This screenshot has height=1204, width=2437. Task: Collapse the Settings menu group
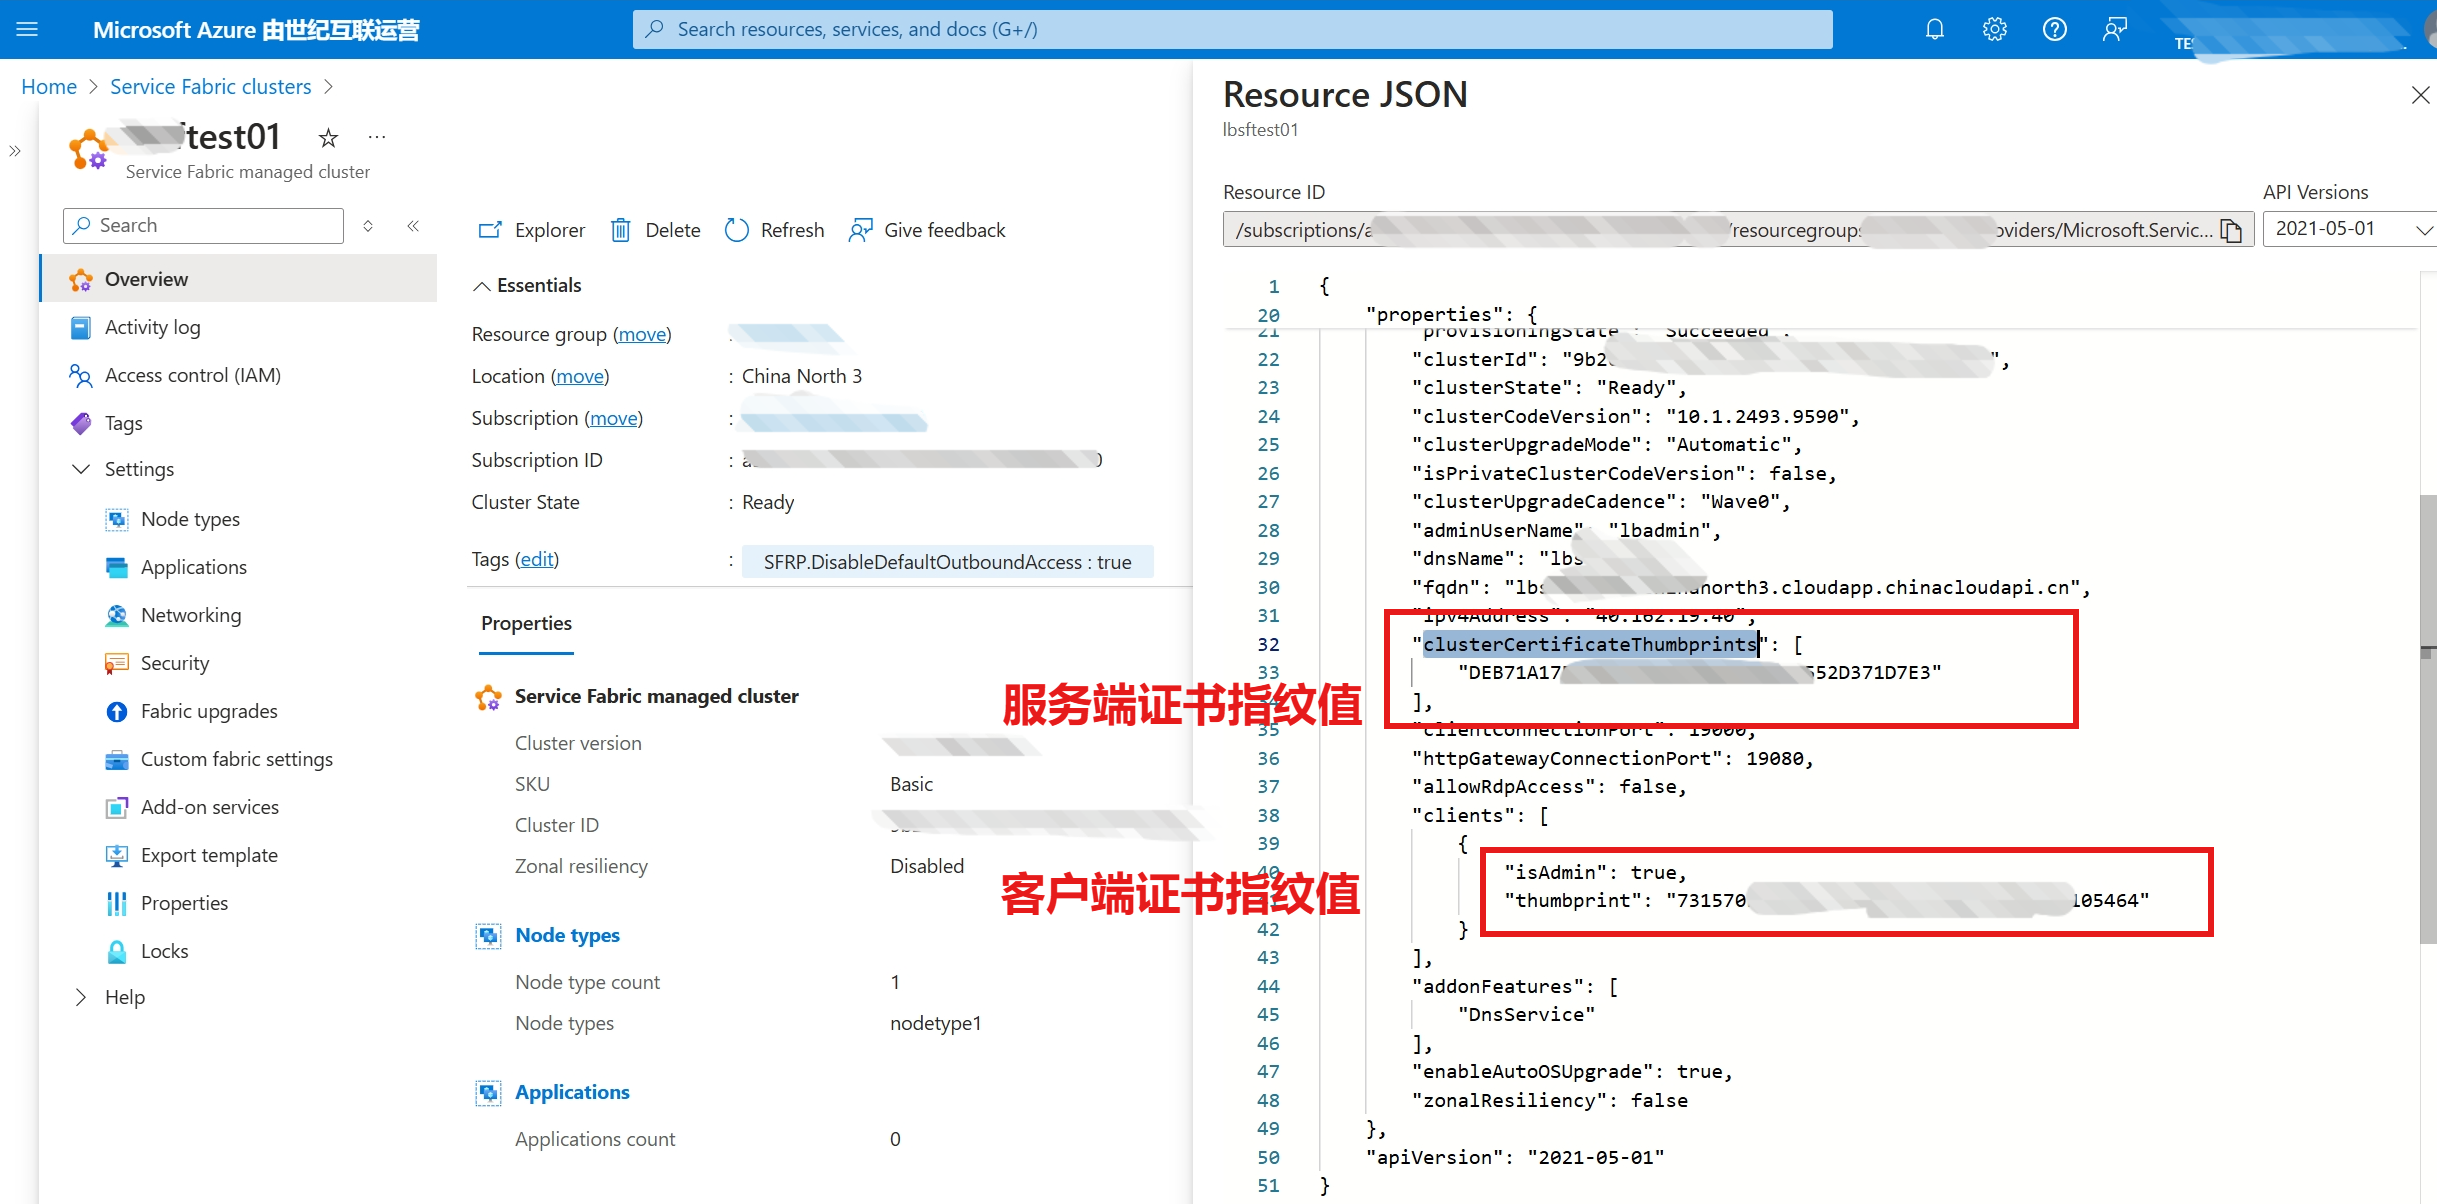[81, 469]
